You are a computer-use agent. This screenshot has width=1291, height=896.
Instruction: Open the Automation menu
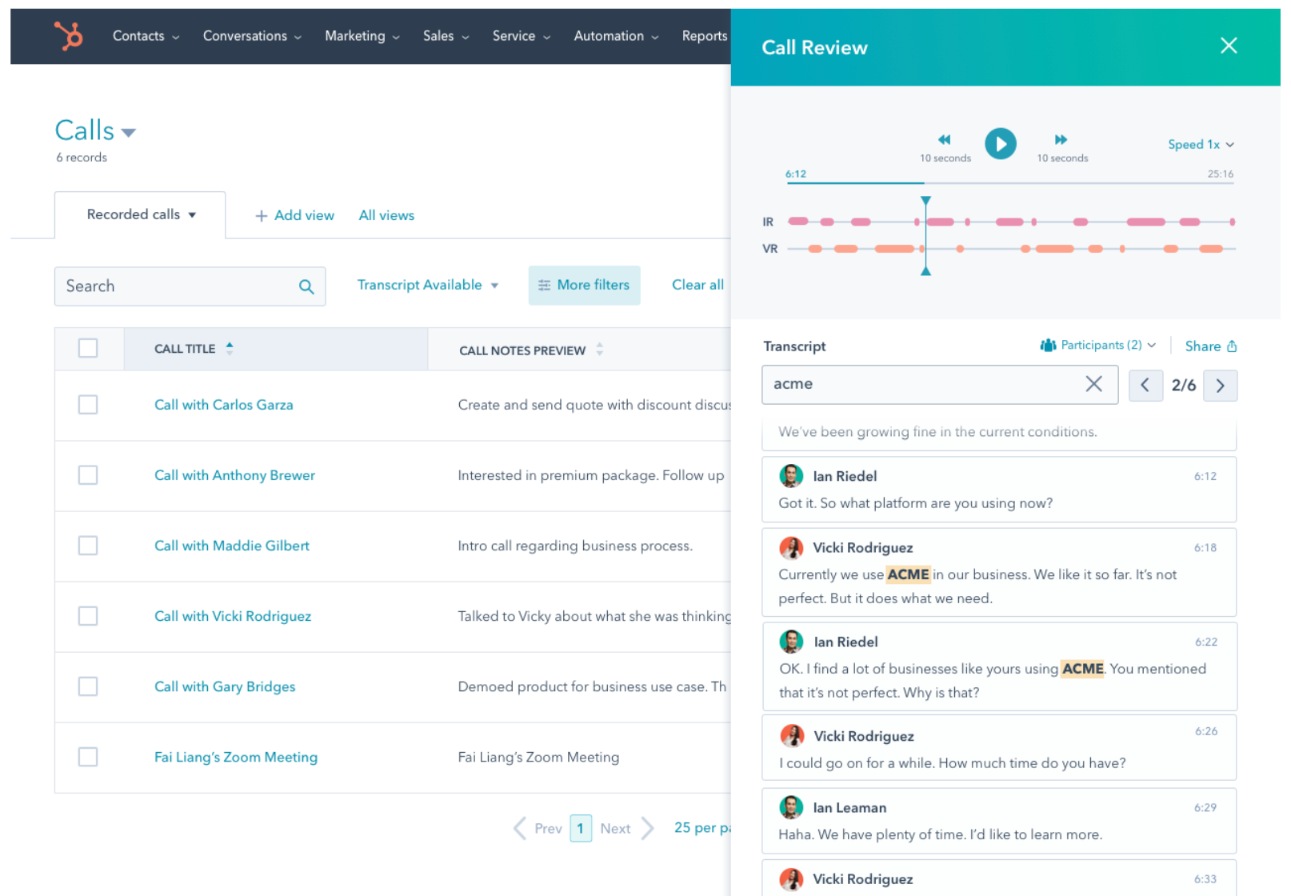pyautogui.click(x=616, y=36)
